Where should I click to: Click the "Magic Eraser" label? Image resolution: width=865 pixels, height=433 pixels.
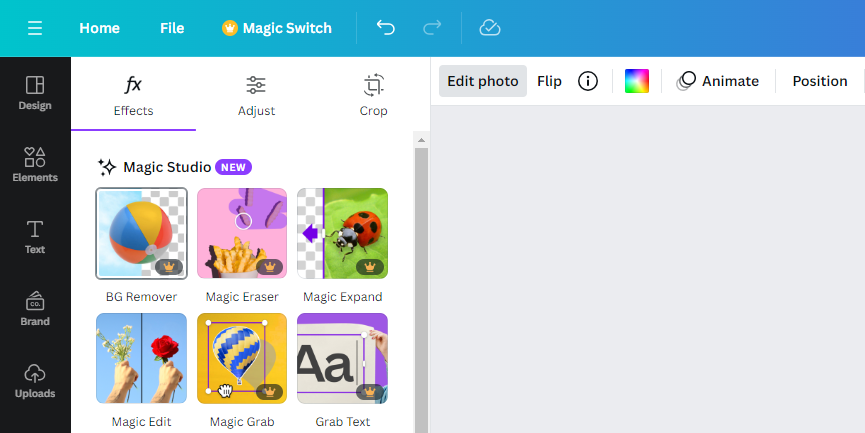pos(242,297)
